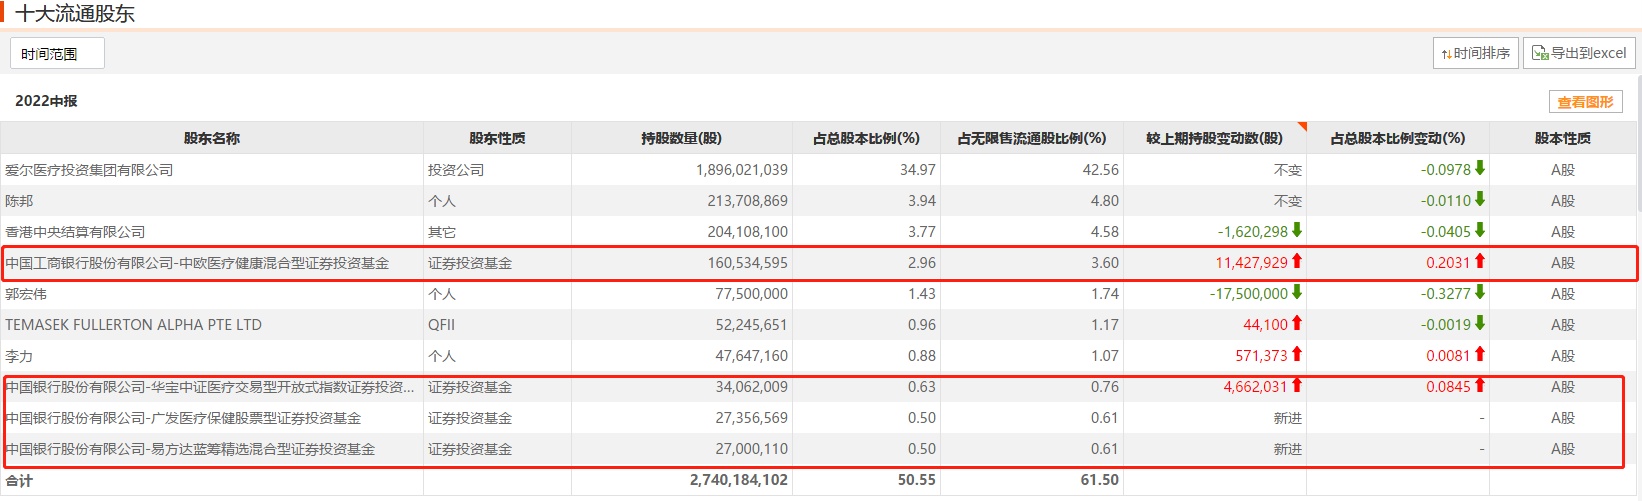Click the red up arrow beside 11,427,929
This screenshot has width=1642, height=501.
pyautogui.click(x=1297, y=261)
